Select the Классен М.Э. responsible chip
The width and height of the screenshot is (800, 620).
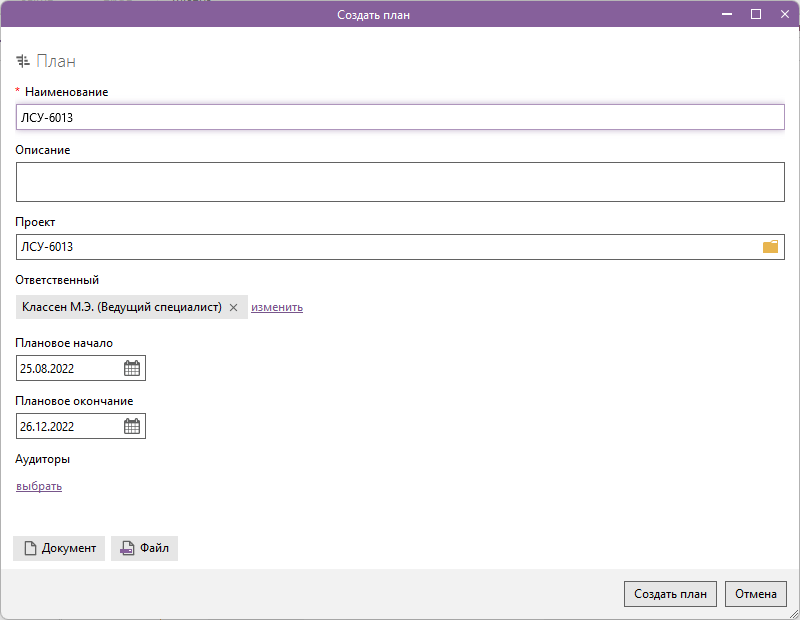pos(120,308)
